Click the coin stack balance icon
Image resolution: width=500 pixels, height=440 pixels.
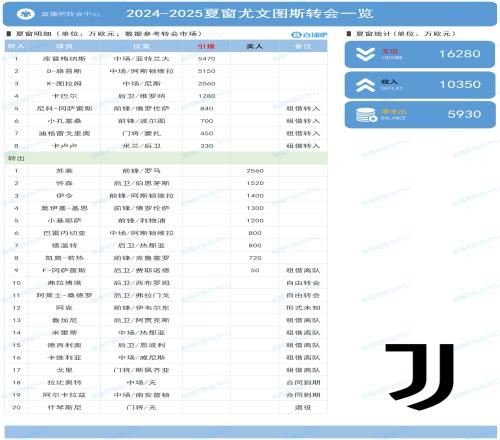point(366,115)
